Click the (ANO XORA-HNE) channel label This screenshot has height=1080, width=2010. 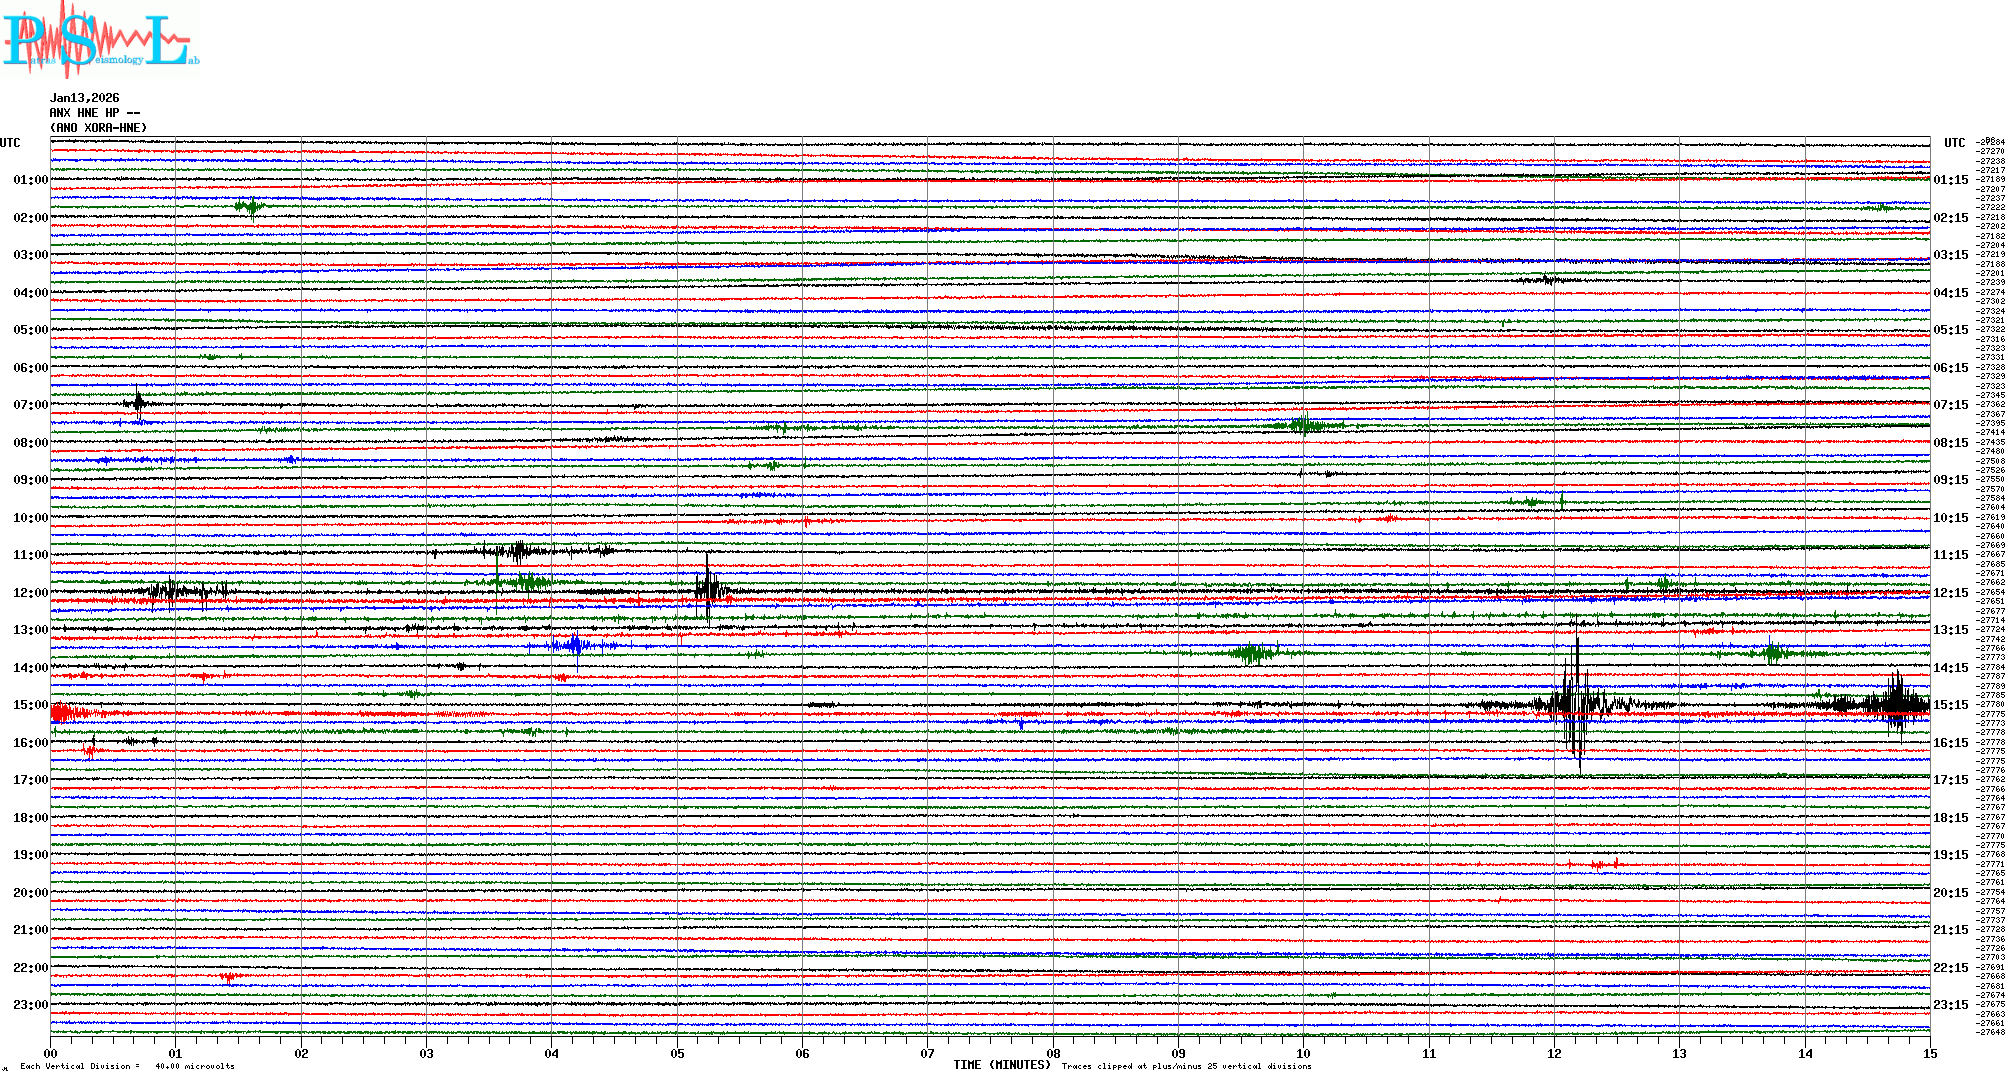pyautogui.click(x=98, y=128)
